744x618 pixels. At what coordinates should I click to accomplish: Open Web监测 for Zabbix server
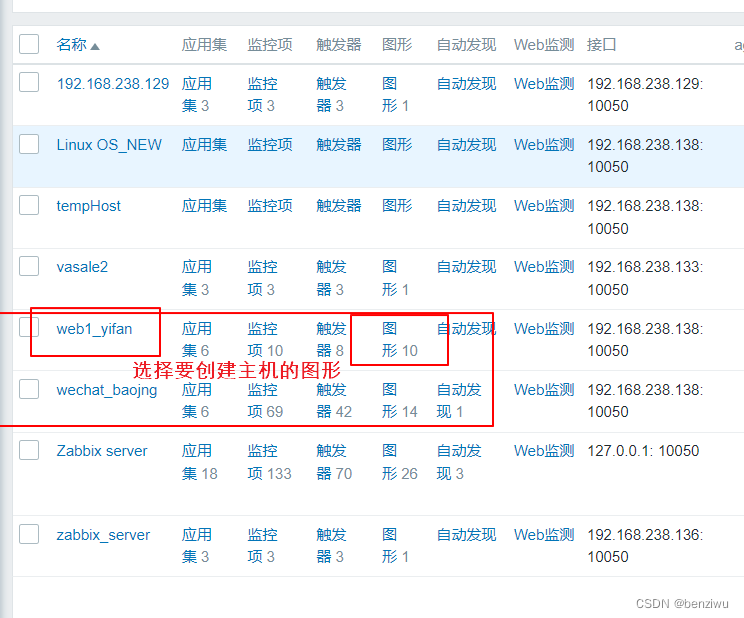[x=544, y=451]
